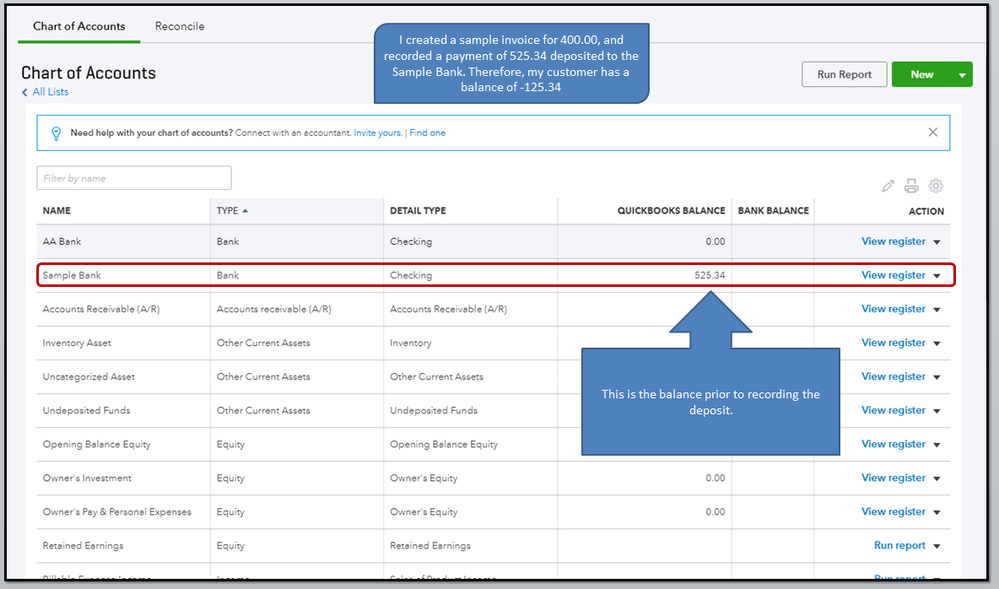
Task: Click the BANK BALANCE column header
Action: click(773, 211)
